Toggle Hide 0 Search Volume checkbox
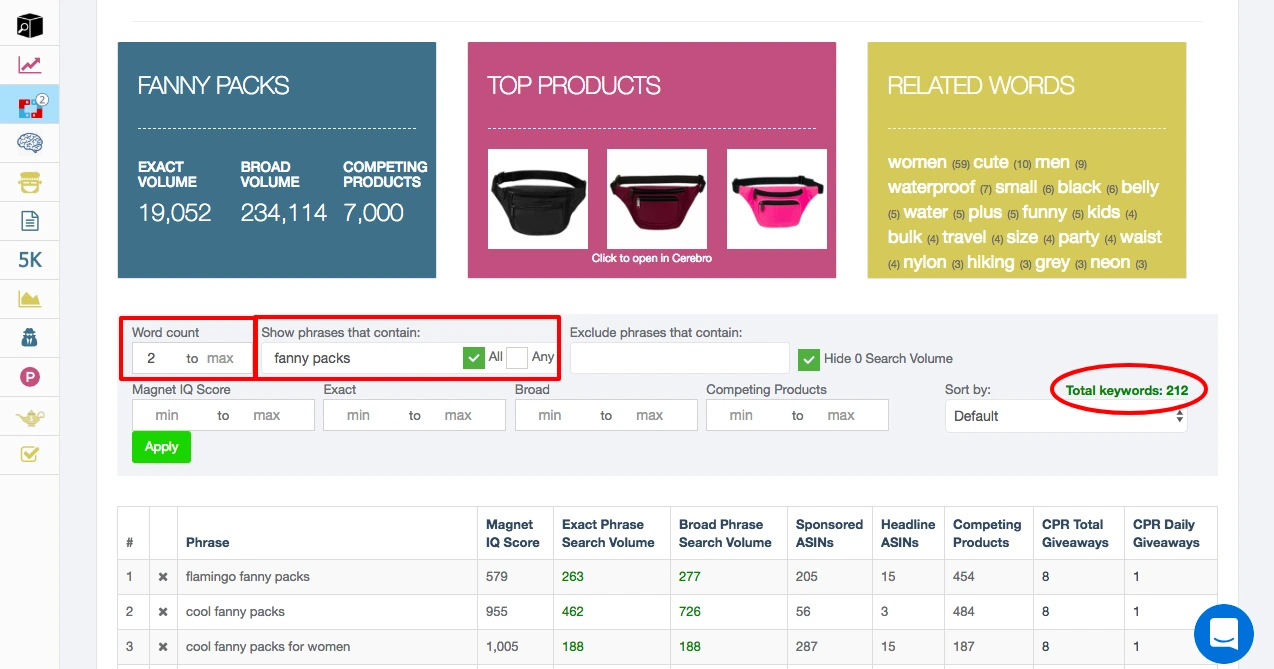Image resolution: width=1274 pixels, height=669 pixels. (x=809, y=358)
